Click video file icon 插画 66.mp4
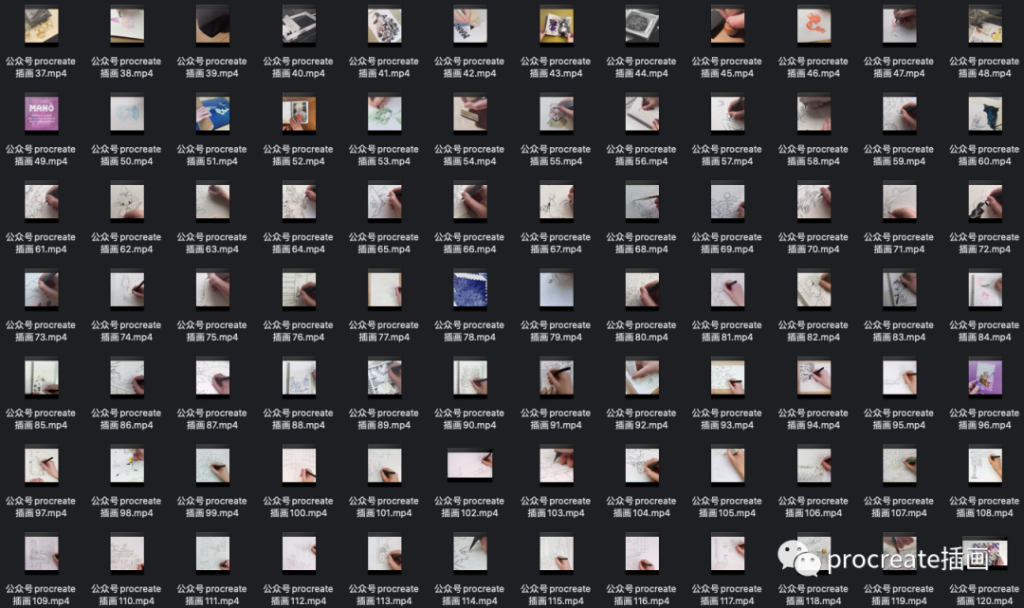Screen dimensions: 1024x608 [470, 201]
